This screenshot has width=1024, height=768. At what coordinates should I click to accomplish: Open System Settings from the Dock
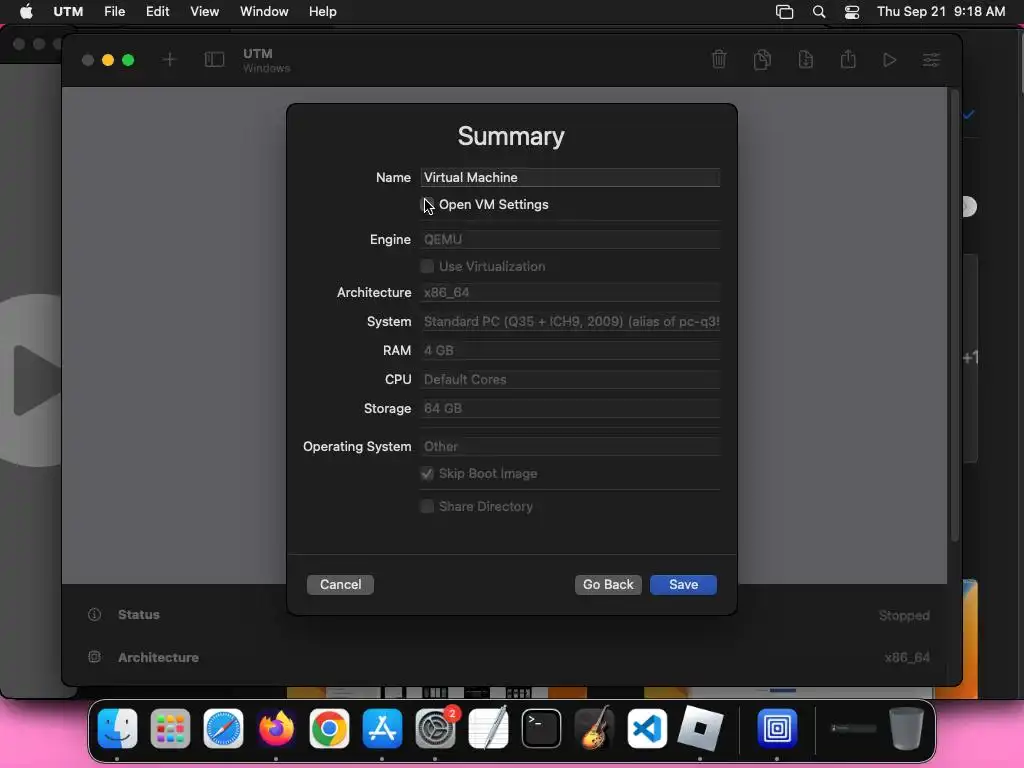(x=436, y=728)
